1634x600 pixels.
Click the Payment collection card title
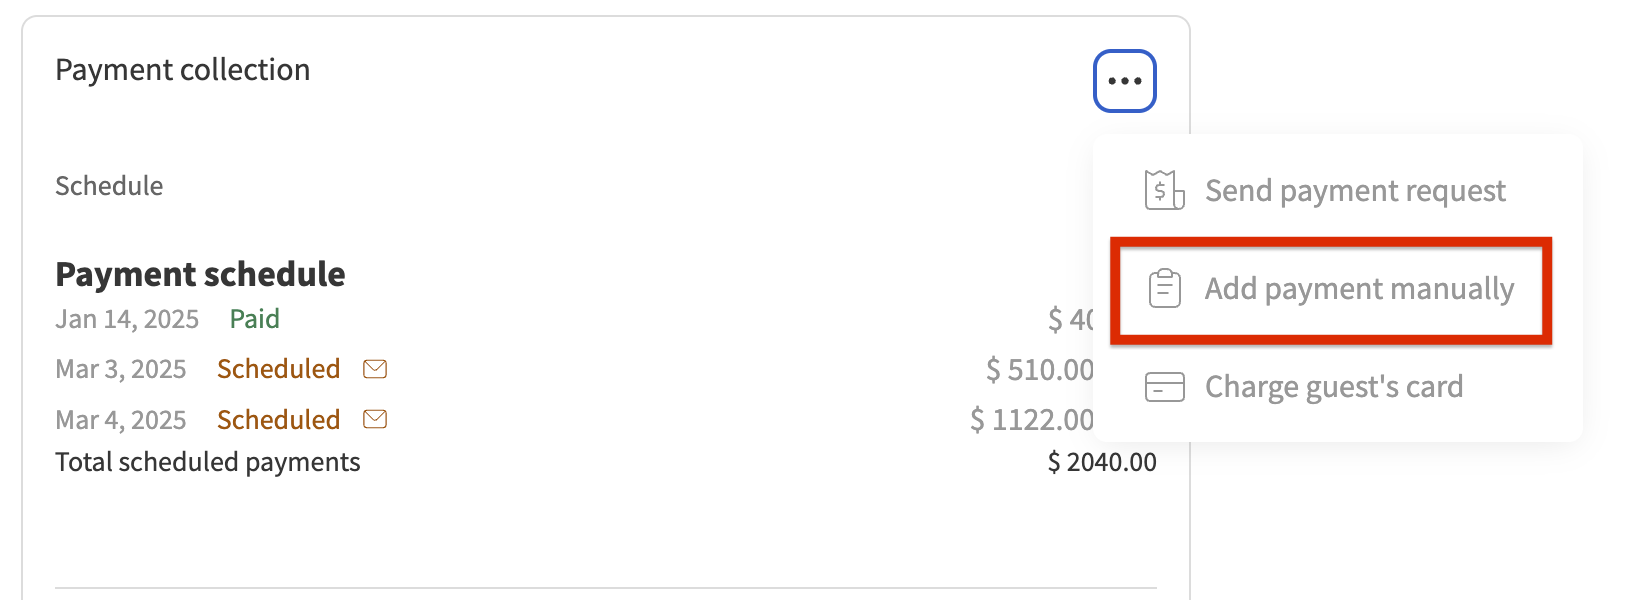[183, 70]
